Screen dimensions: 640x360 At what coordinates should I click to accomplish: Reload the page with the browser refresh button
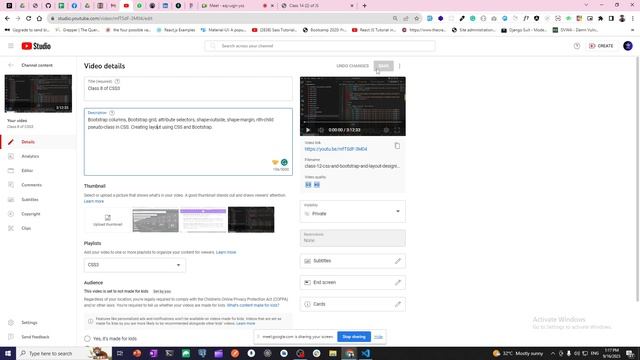click(x=29, y=18)
